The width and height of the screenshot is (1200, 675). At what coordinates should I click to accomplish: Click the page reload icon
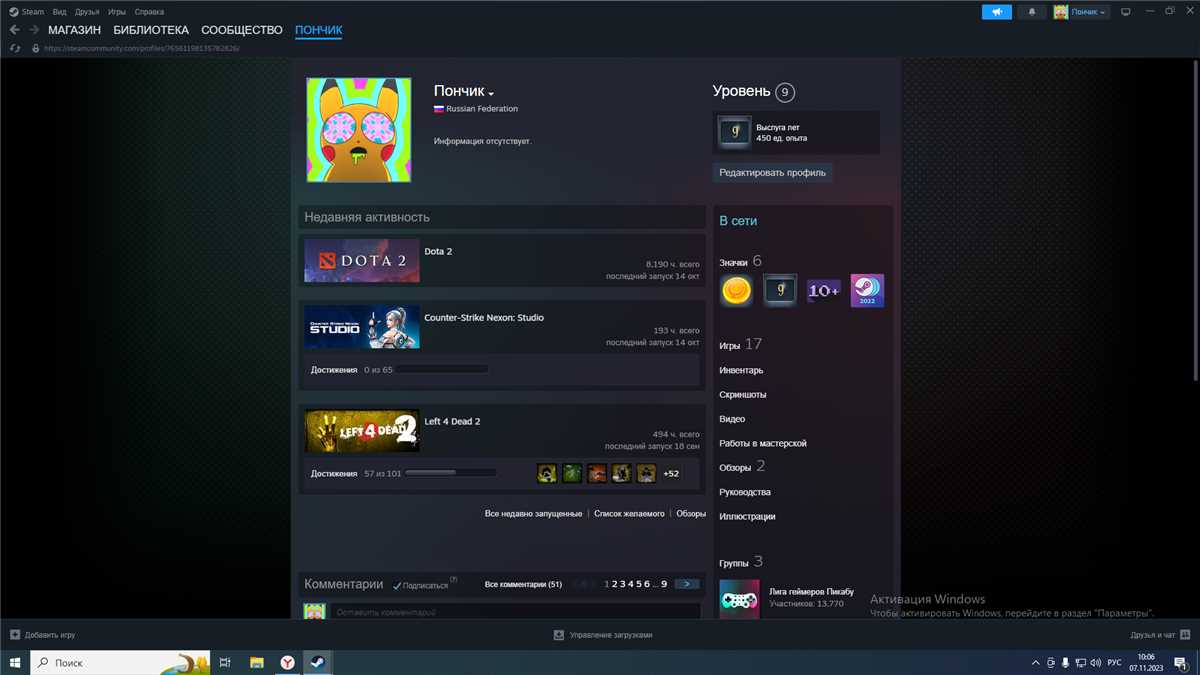pyautogui.click(x=14, y=48)
